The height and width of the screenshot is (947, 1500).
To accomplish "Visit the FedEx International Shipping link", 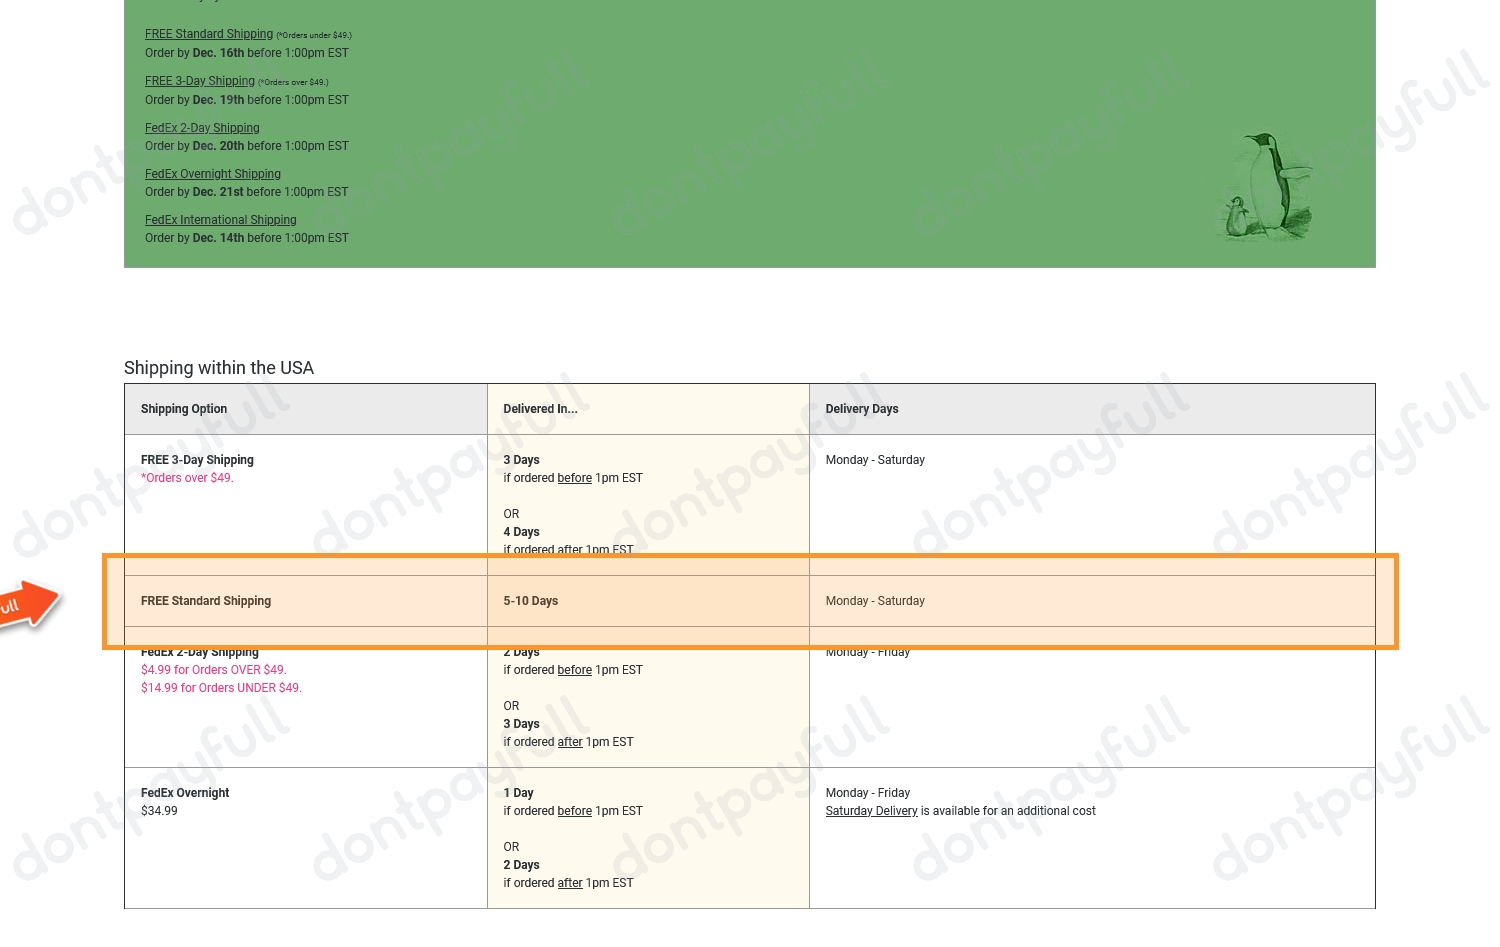I will point(220,220).
